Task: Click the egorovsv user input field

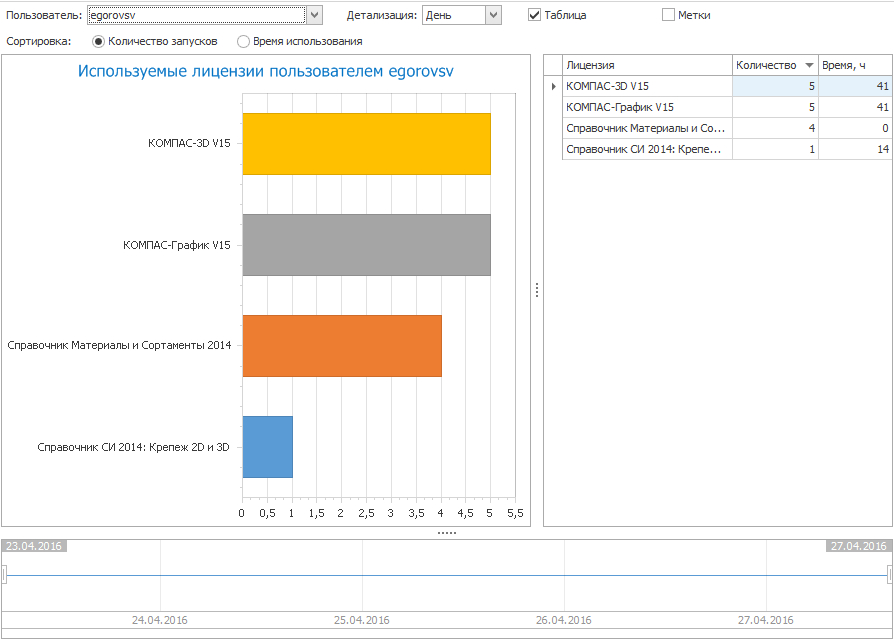Action: [x=196, y=15]
